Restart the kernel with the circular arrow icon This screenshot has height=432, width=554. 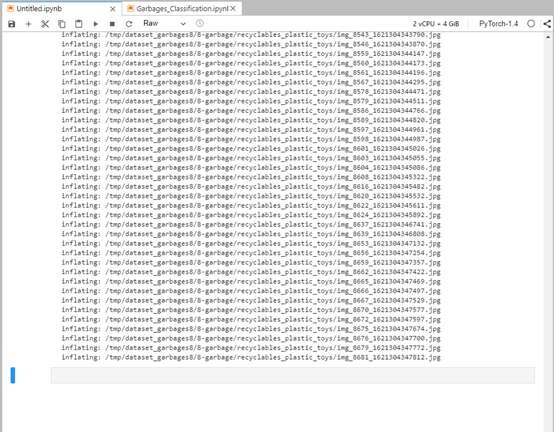[x=129, y=24]
